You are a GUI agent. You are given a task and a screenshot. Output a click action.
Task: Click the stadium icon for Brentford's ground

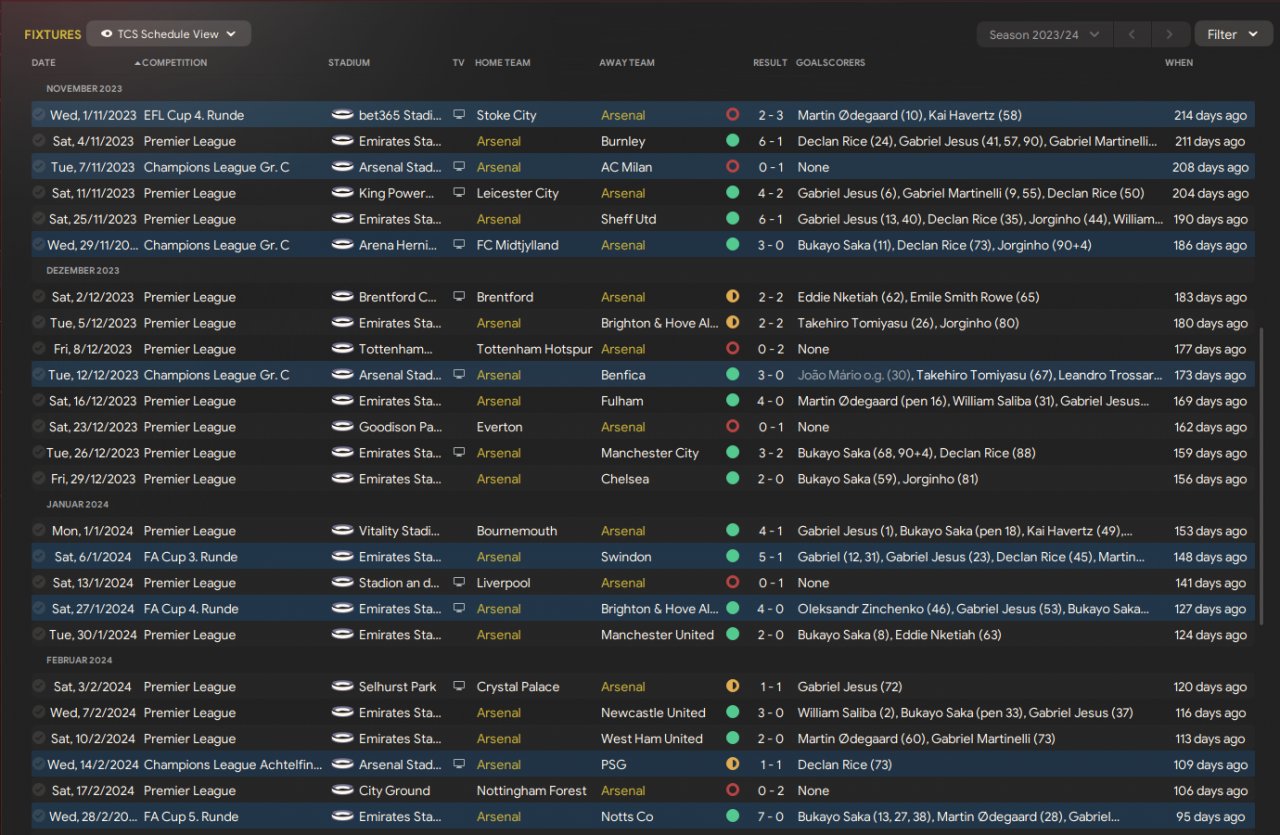(342, 297)
